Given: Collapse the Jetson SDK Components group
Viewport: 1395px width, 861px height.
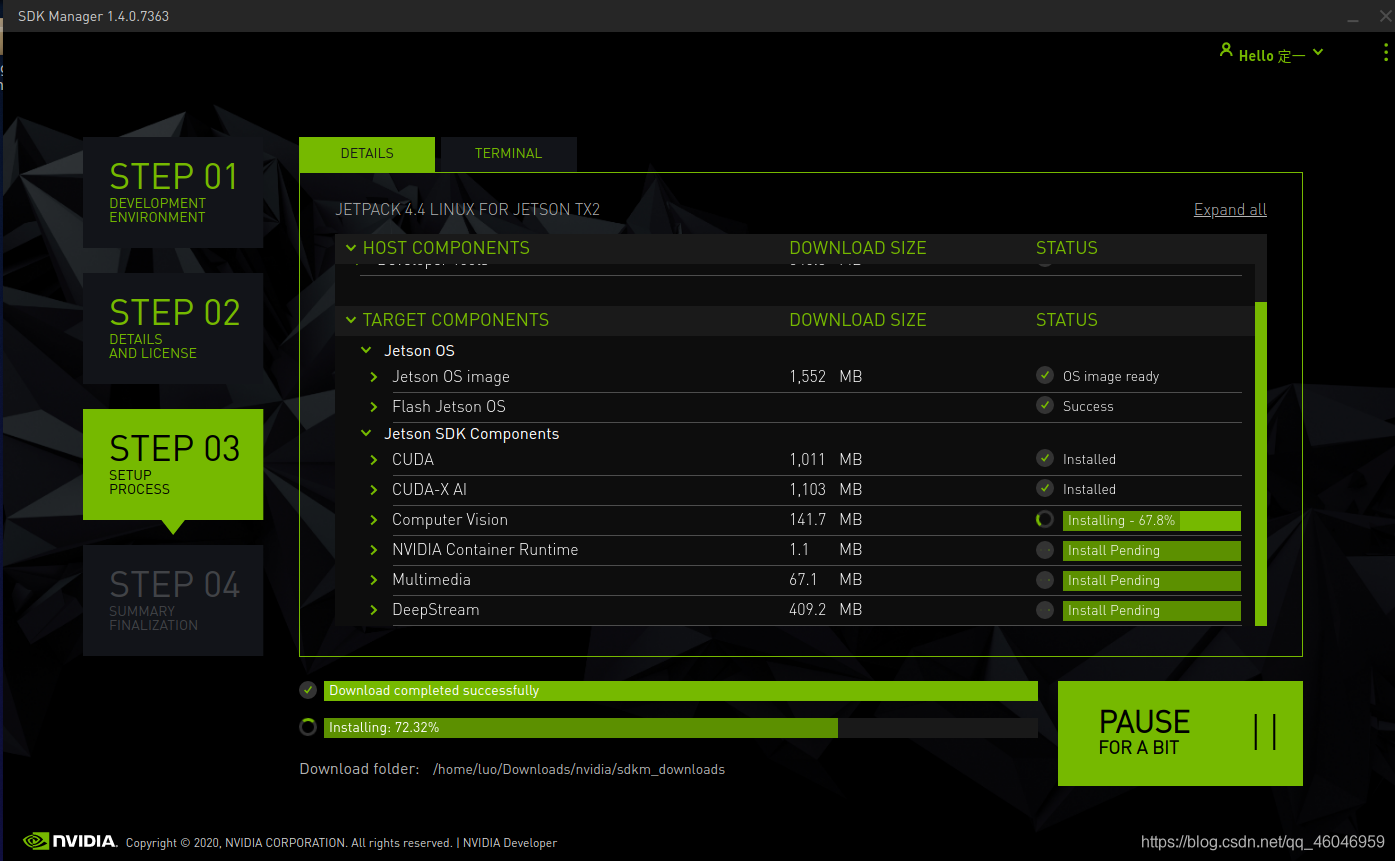Looking at the screenshot, I should (366, 434).
